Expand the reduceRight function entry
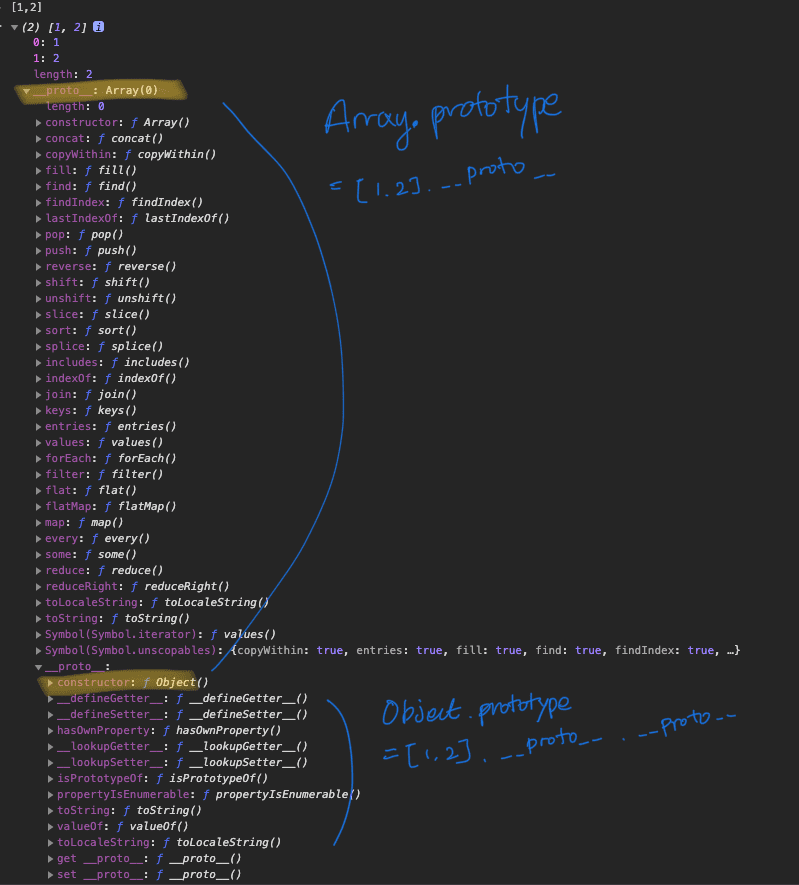 [38, 587]
